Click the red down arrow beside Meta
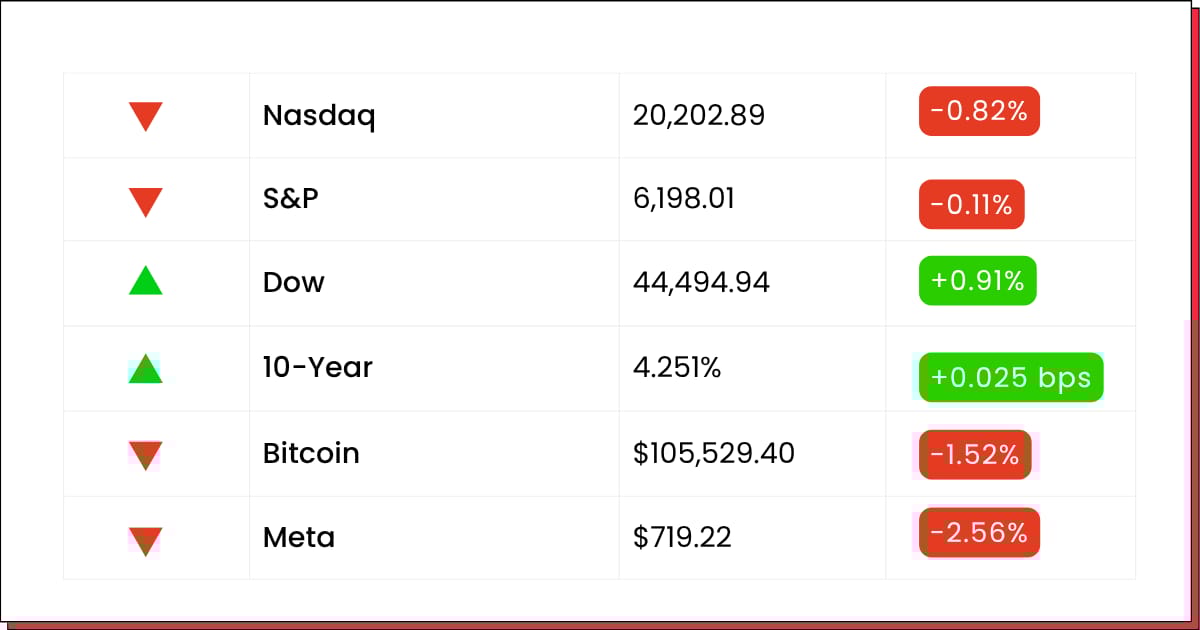This screenshot has height=630, width=1200. (x=145, y=541)
